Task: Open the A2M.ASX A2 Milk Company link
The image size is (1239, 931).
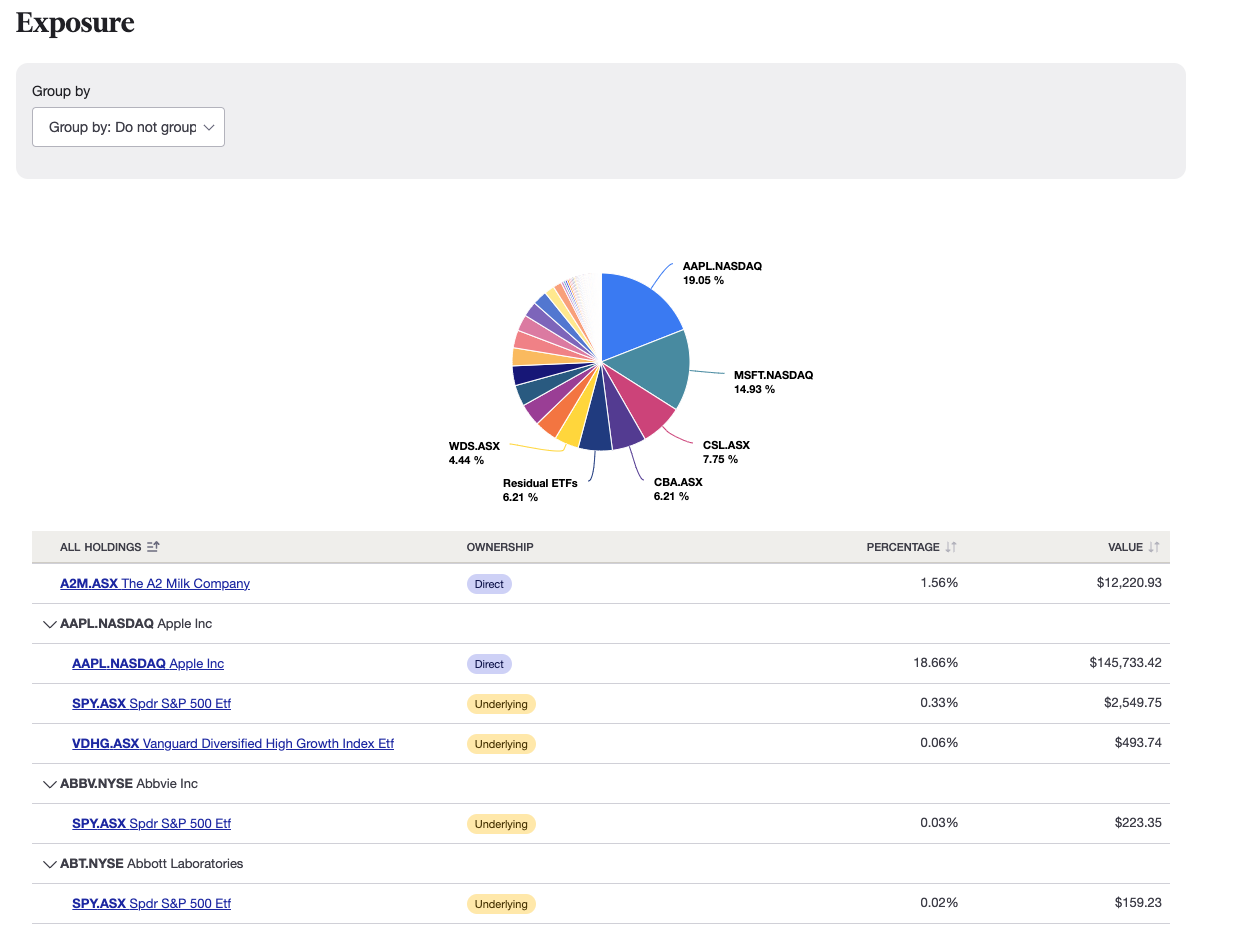Action: coord(155,583)
